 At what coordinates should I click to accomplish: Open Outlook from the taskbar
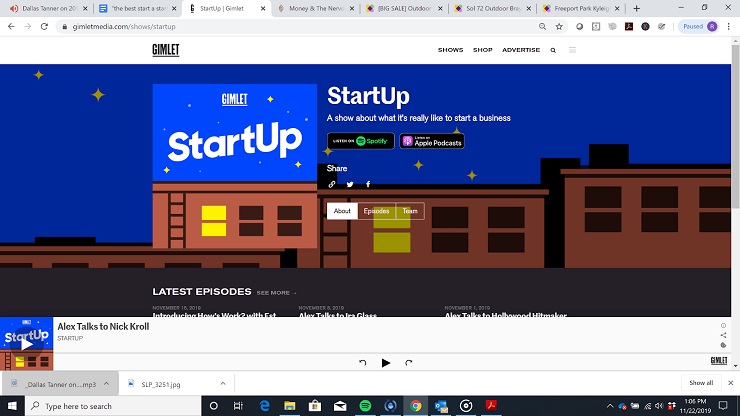click(x=441, y=406)
